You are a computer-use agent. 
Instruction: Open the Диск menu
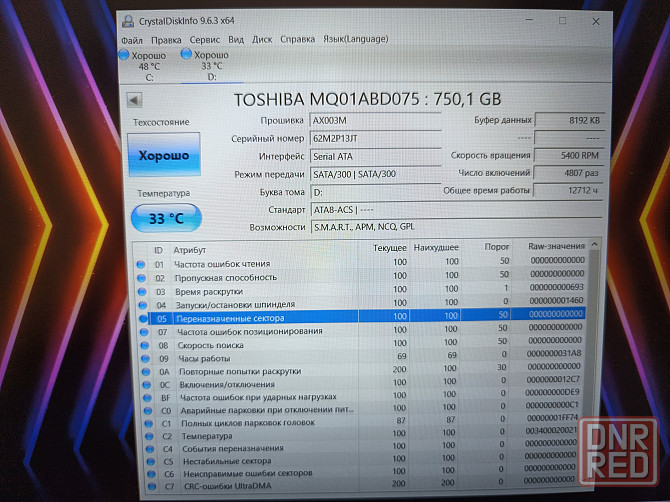pos(262,39)
